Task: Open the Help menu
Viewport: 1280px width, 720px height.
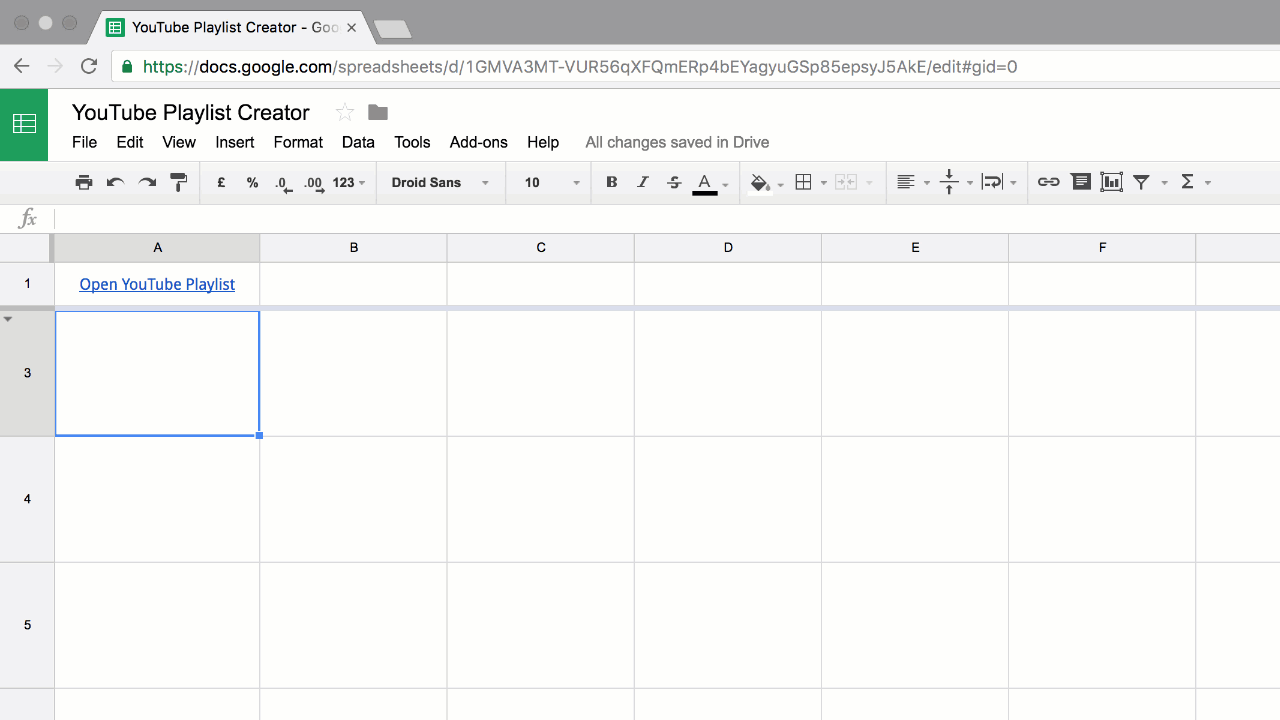Action: coord(543,142)
